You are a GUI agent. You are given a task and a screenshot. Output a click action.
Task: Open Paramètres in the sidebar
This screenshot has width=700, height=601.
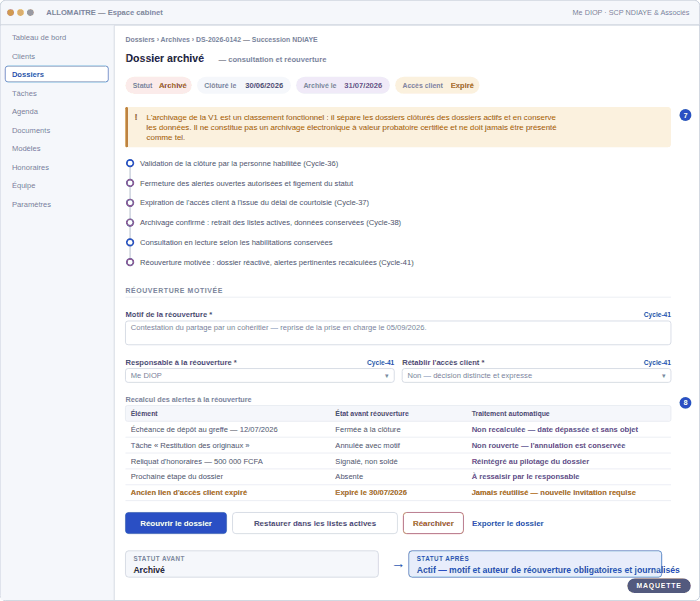point(31,205)
